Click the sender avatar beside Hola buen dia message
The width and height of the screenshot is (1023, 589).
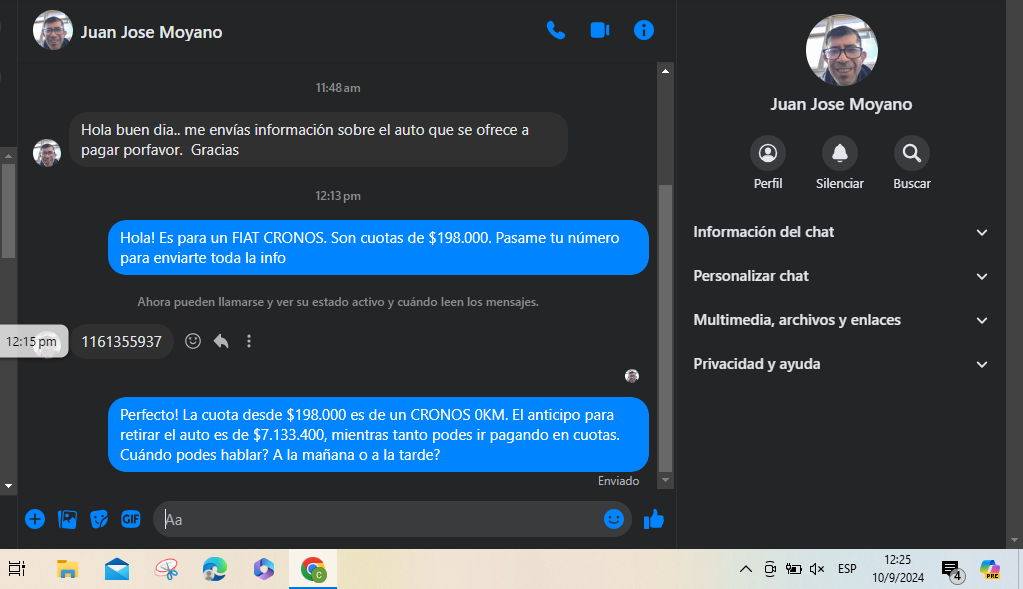tap(47, 153)
